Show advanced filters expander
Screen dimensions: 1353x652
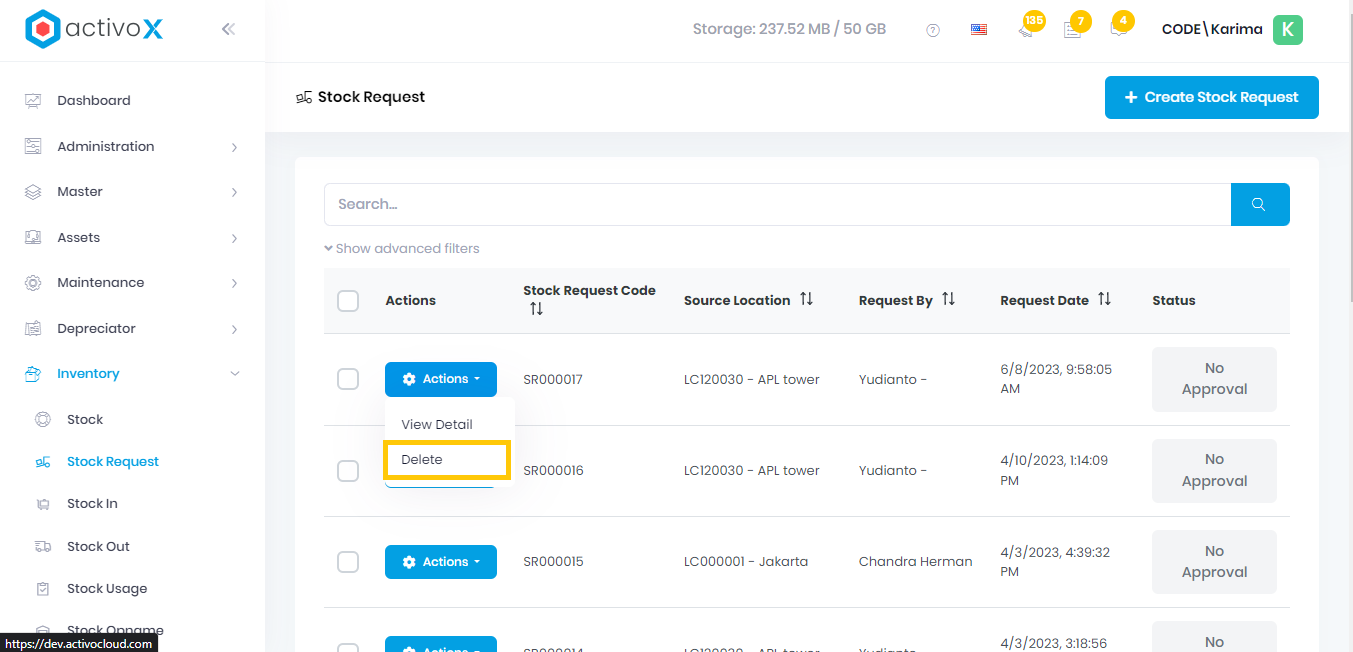pos(402,248)
